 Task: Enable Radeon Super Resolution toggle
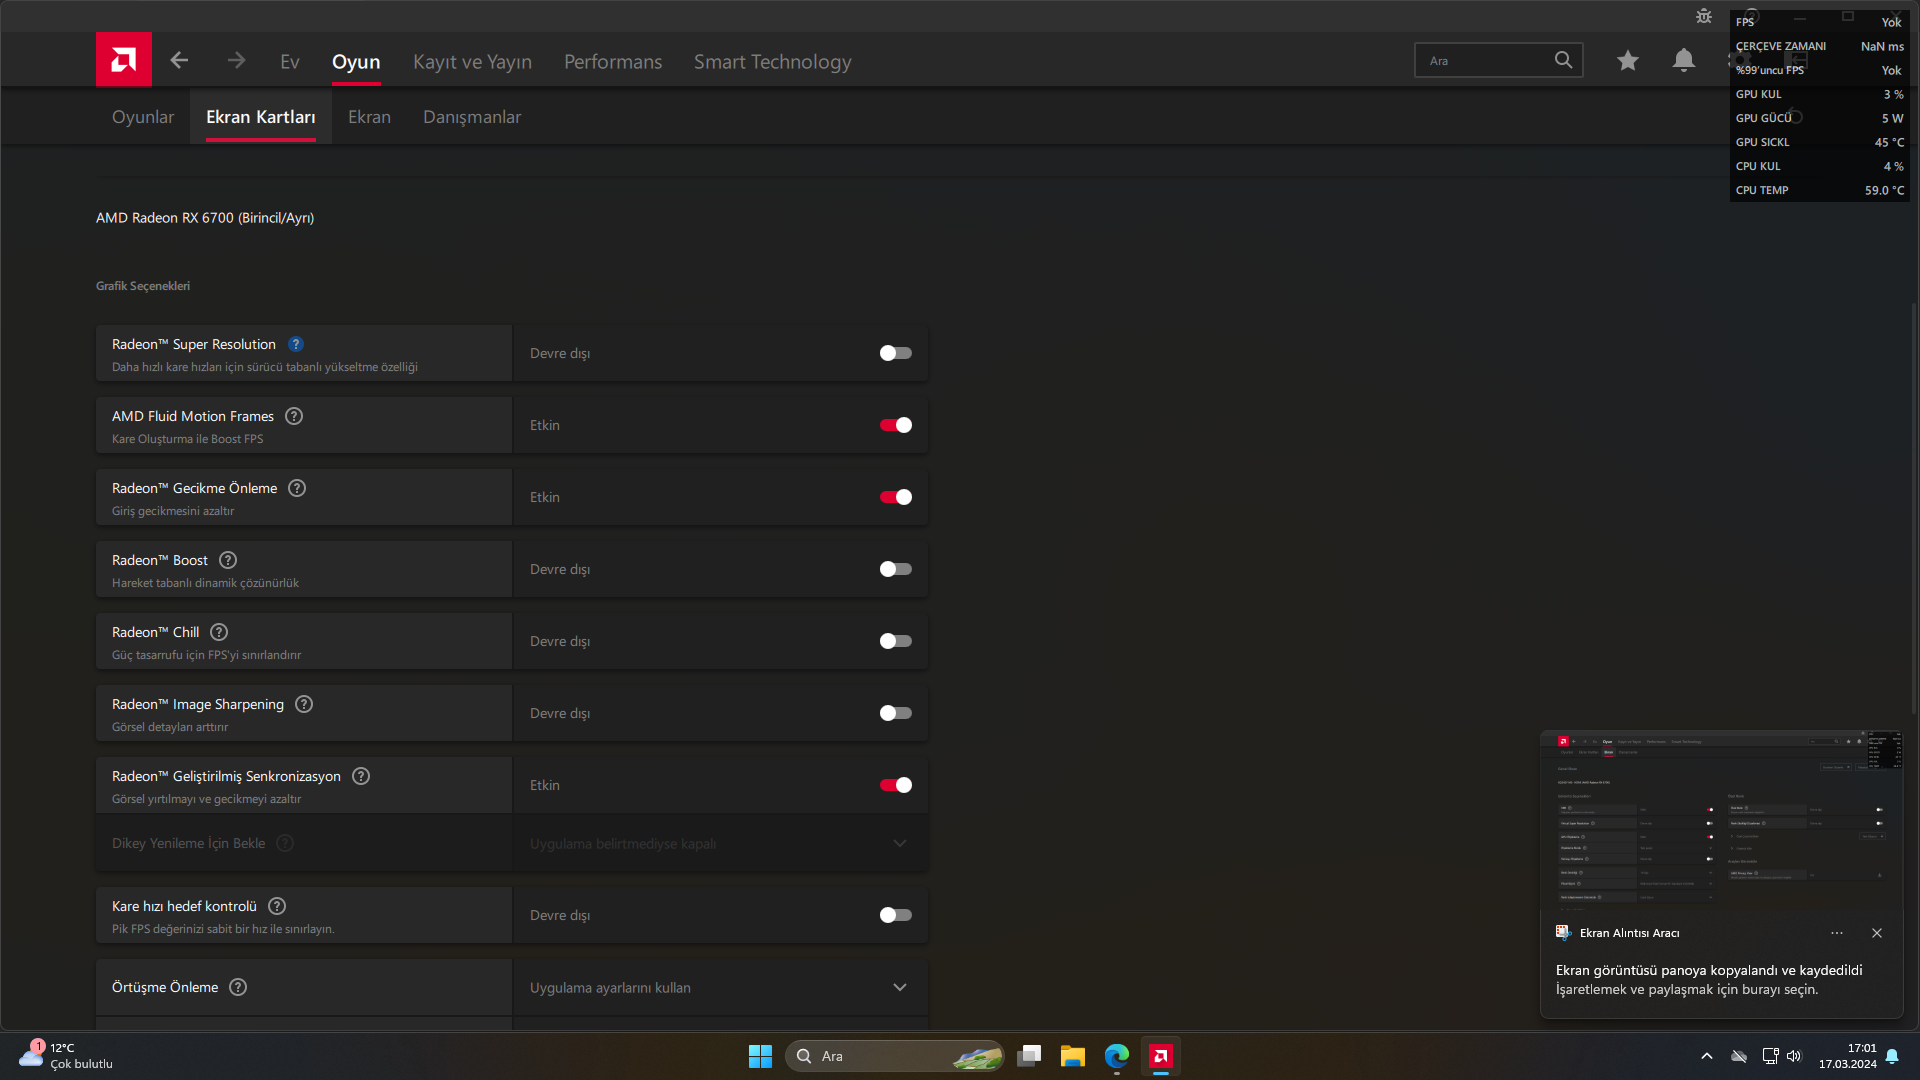895,353
